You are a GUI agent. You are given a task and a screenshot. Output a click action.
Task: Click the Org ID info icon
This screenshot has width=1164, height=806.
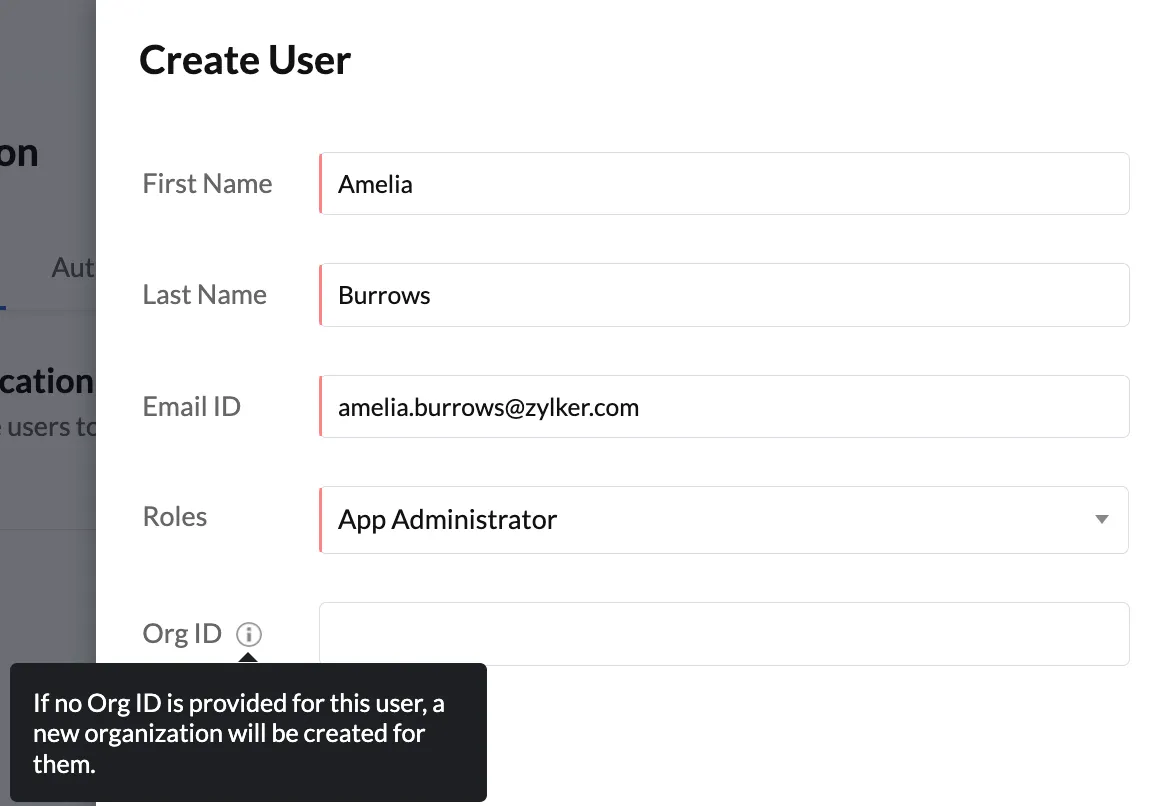pyautogui.click(x=249, y=634)
